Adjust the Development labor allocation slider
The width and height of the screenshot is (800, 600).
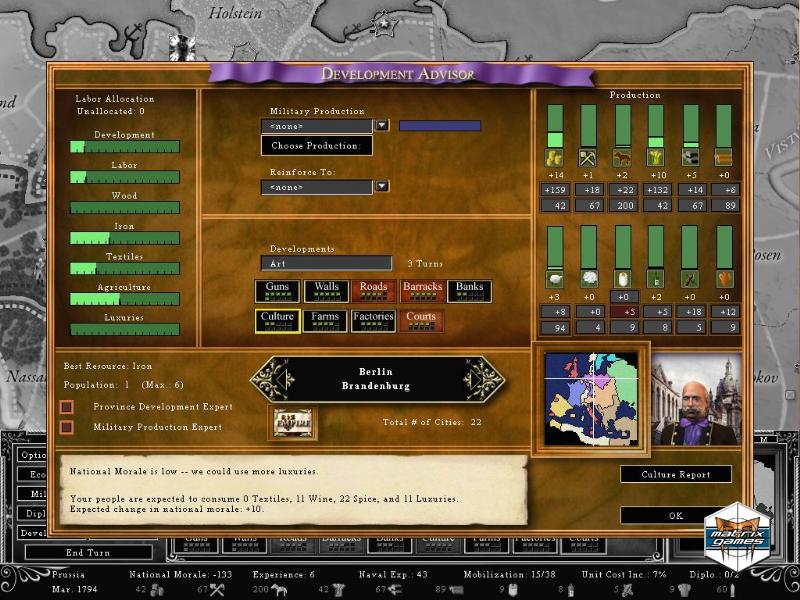(125, 146)
